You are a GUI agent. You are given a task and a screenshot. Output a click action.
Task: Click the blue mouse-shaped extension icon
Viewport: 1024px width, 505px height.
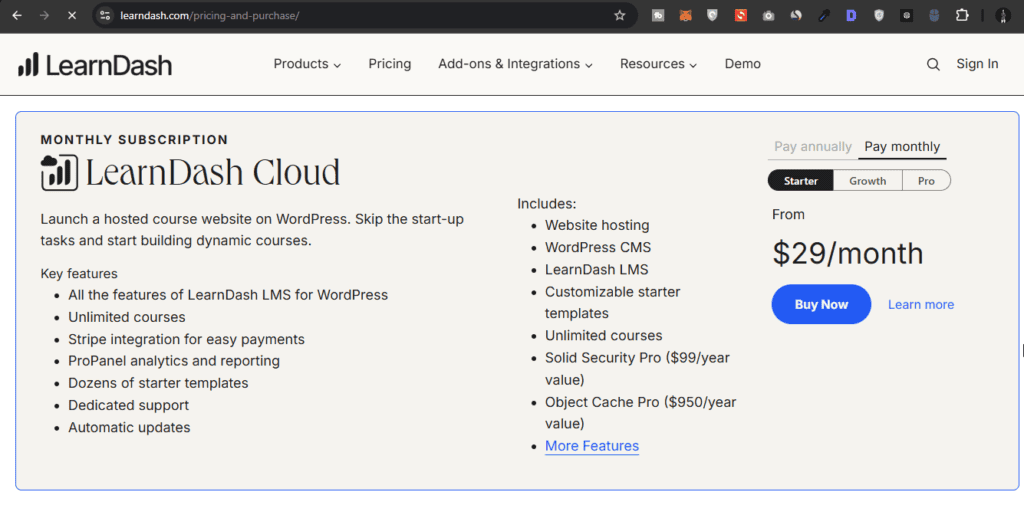(934, 15)
